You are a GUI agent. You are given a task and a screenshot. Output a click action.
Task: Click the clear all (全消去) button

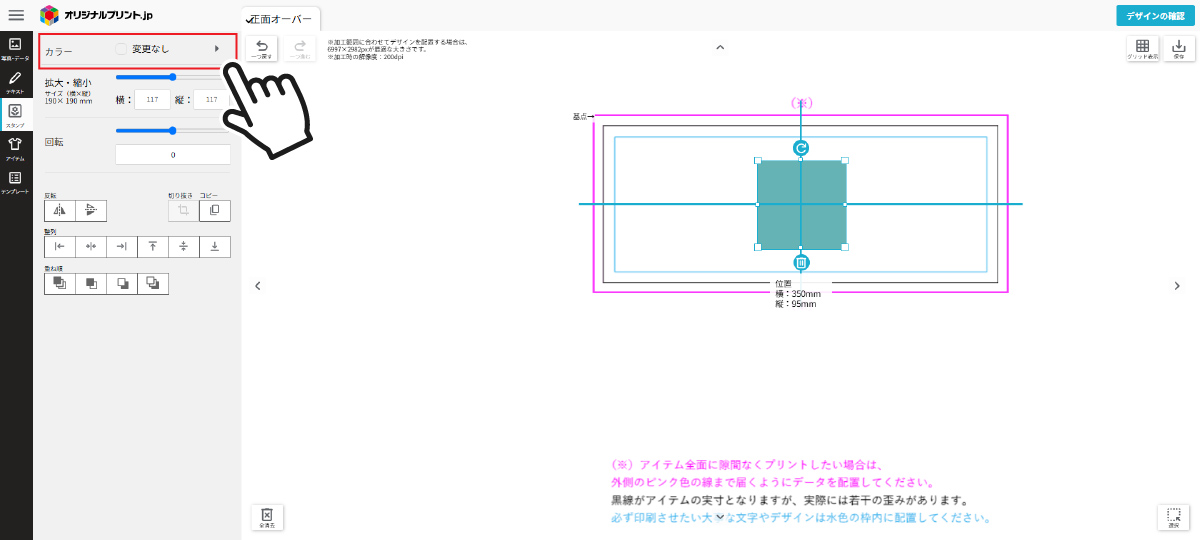(267, 516)
